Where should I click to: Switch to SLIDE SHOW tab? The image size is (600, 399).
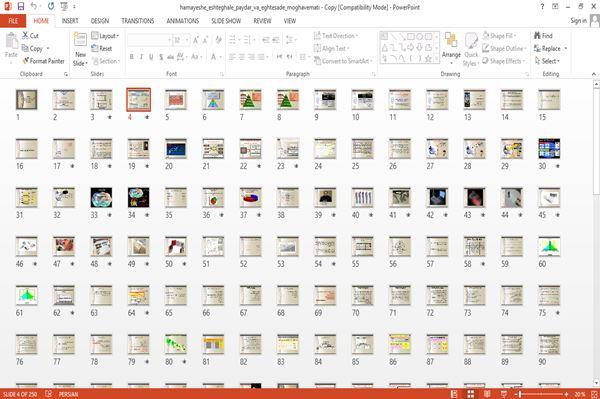(x=226, y=21)
